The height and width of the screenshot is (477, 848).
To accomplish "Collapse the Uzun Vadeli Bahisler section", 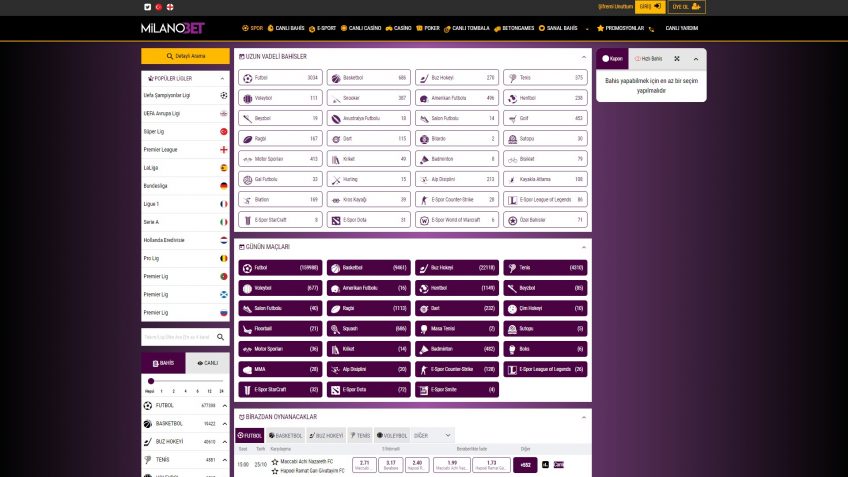I will pyautogui.click(x=583, y=56).
